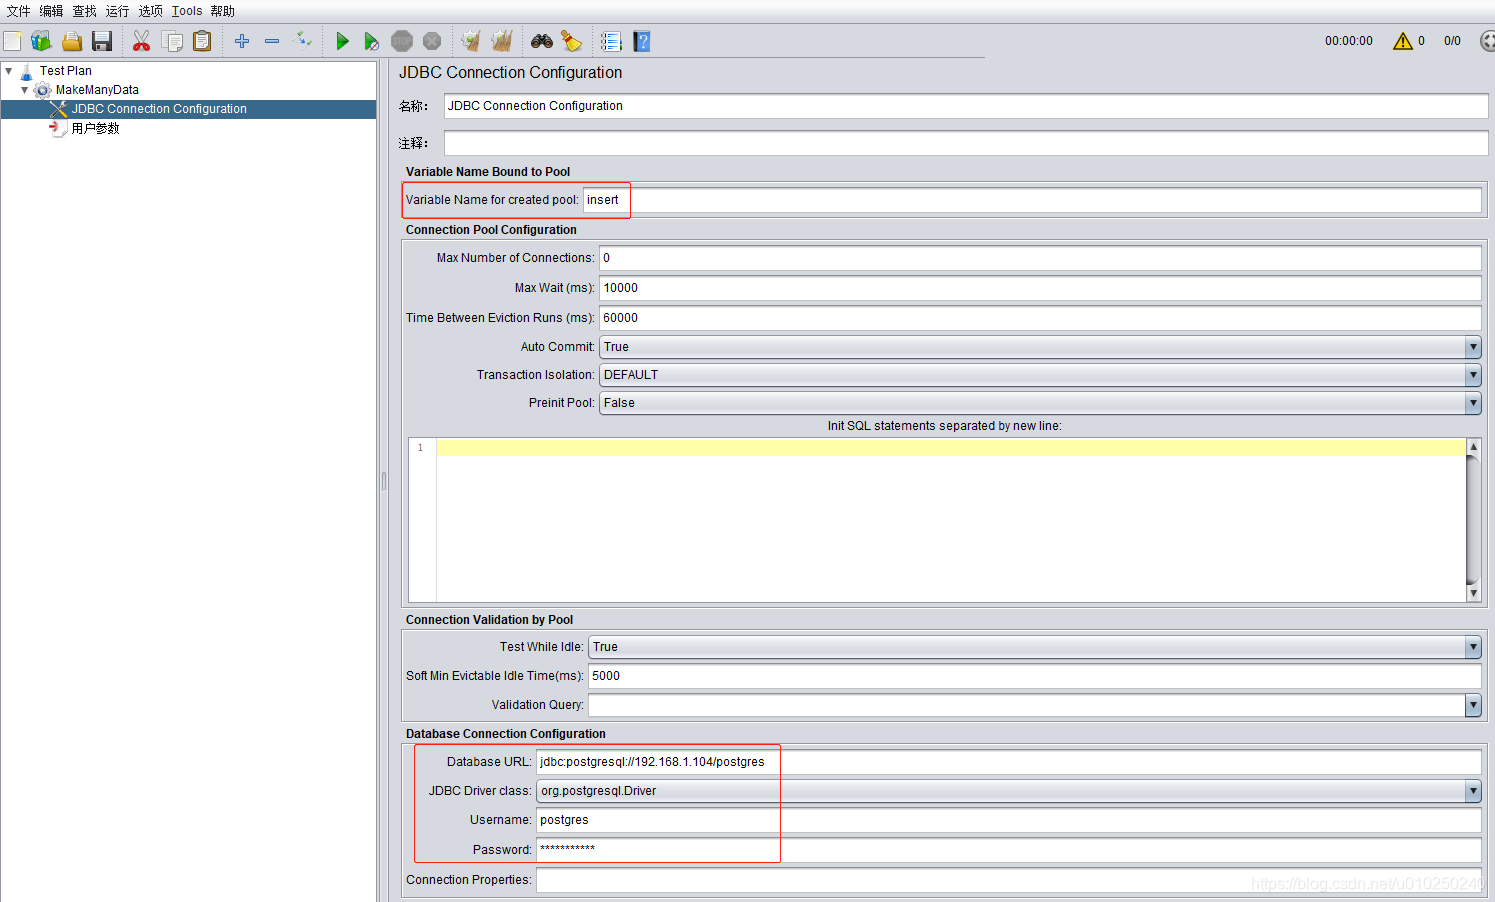Click the Shutdown test icon
The width and height of the screenshot is (1495, 902).
[432, 41]
